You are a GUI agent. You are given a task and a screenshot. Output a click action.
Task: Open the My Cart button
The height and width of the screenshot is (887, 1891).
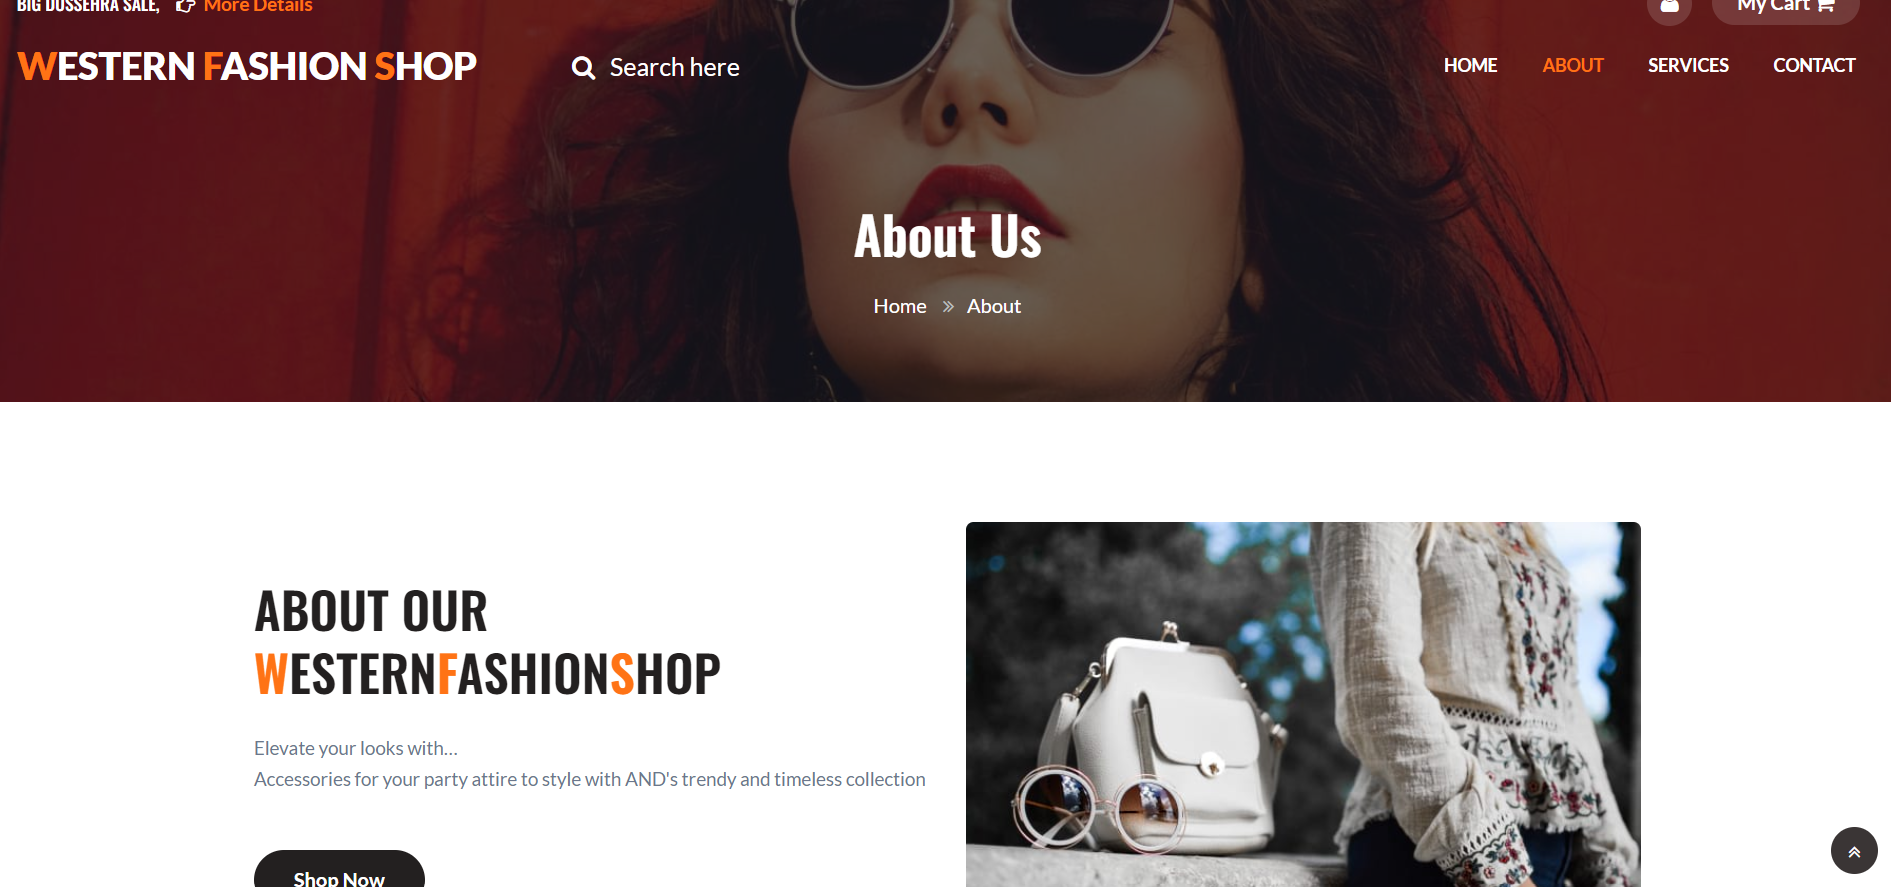(x=1785, y=7)
